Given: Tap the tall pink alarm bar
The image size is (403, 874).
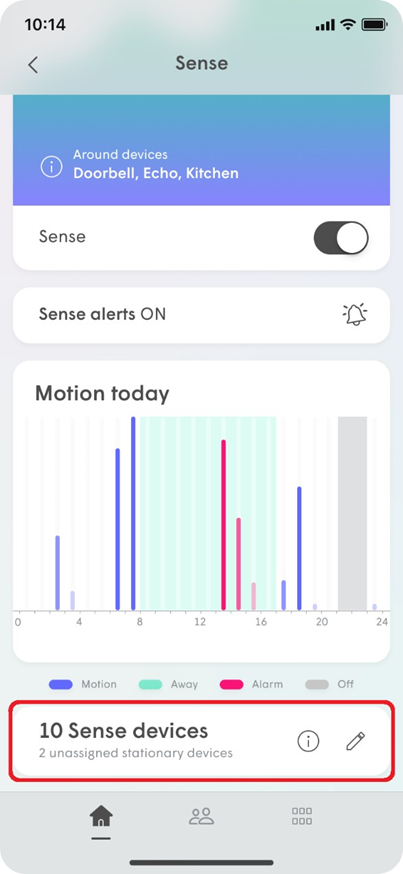Looking at the screenshot, I should pos(224,525).
